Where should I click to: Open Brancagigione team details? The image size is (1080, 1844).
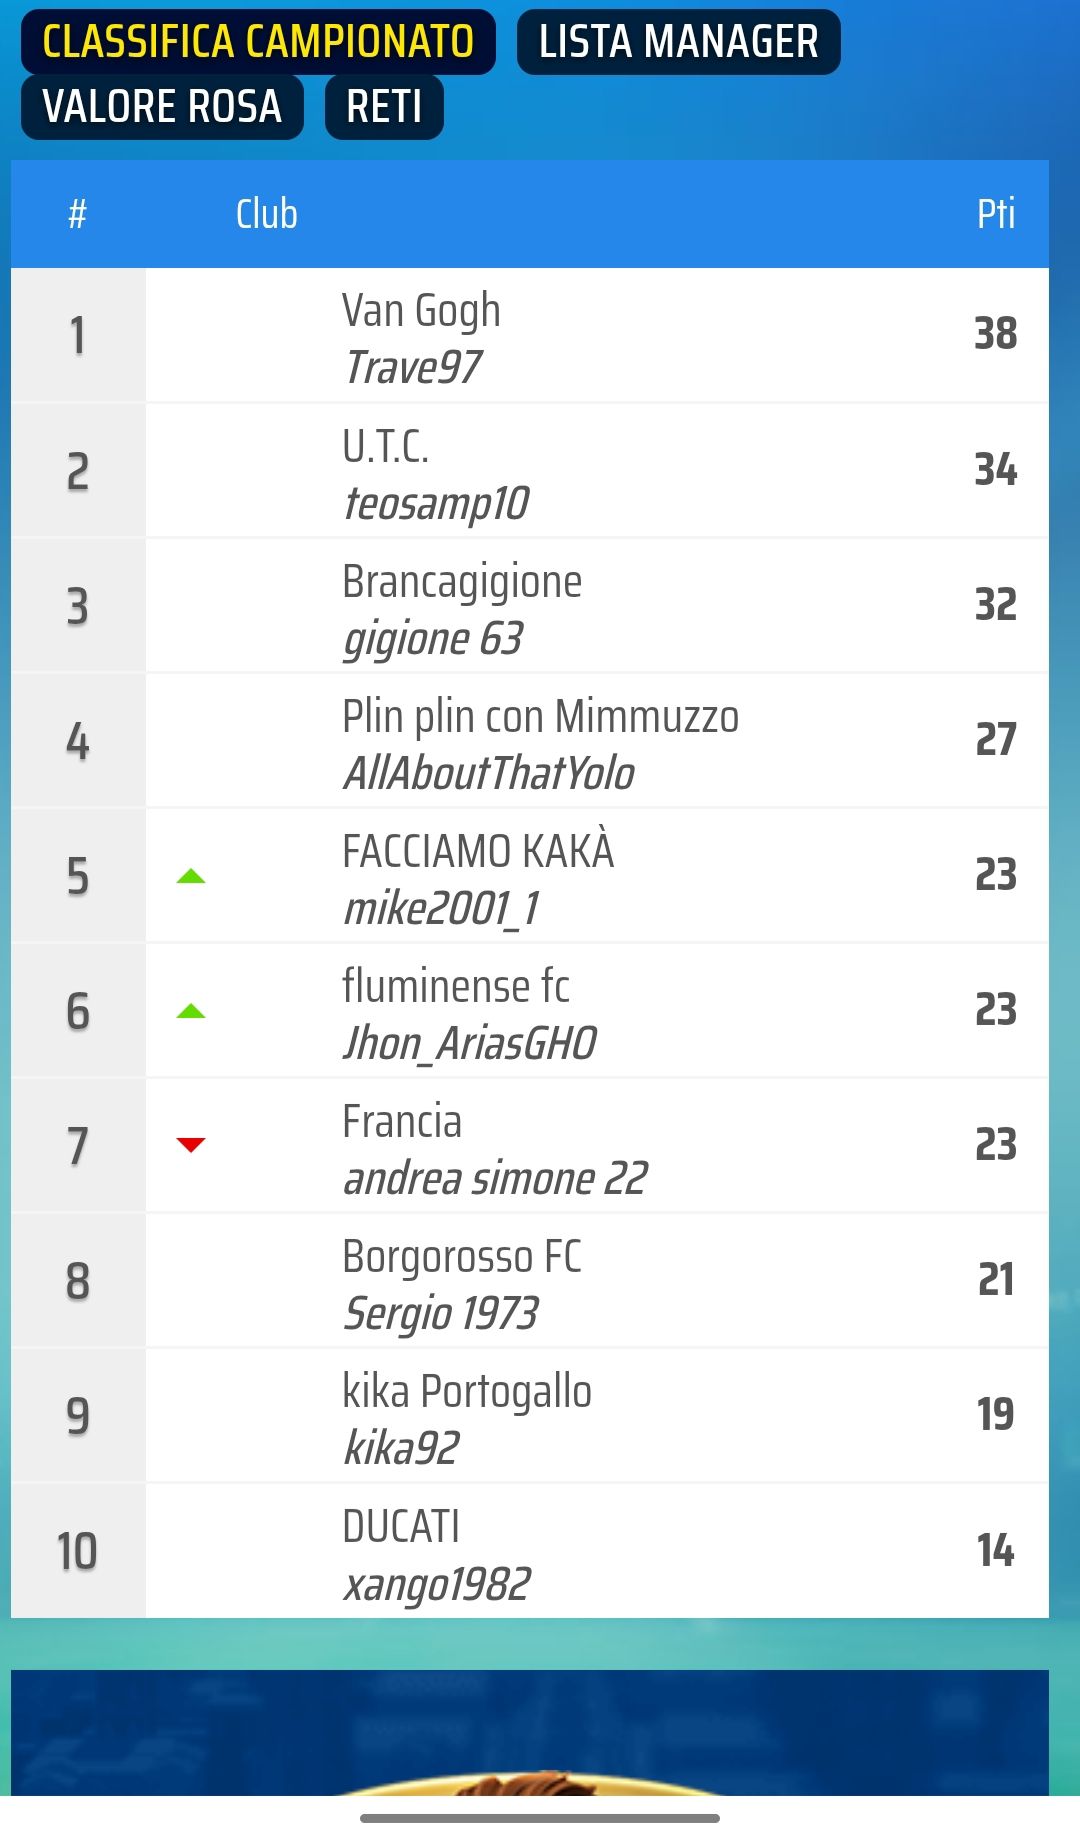[530, 605]
